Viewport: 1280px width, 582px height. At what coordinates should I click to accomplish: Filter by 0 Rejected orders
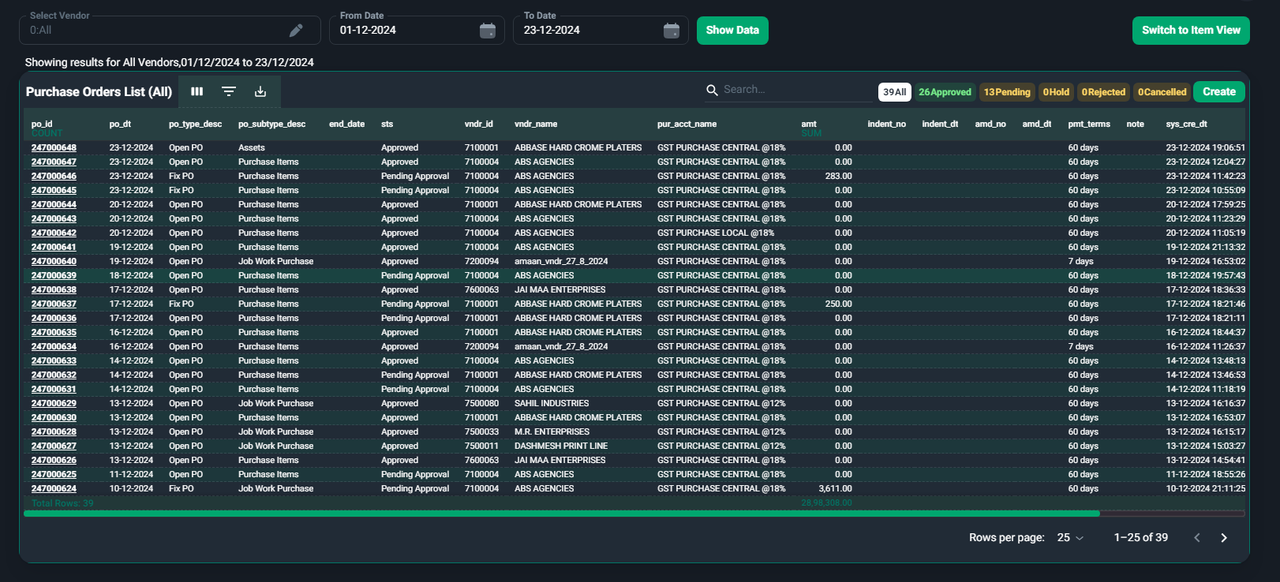click(x=1103, y=92)
